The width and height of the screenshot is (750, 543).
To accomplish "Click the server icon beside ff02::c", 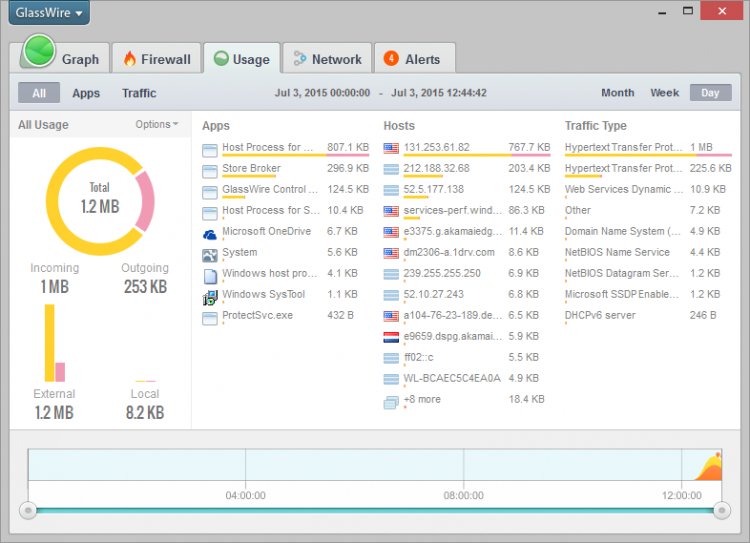I will (391, 358).
